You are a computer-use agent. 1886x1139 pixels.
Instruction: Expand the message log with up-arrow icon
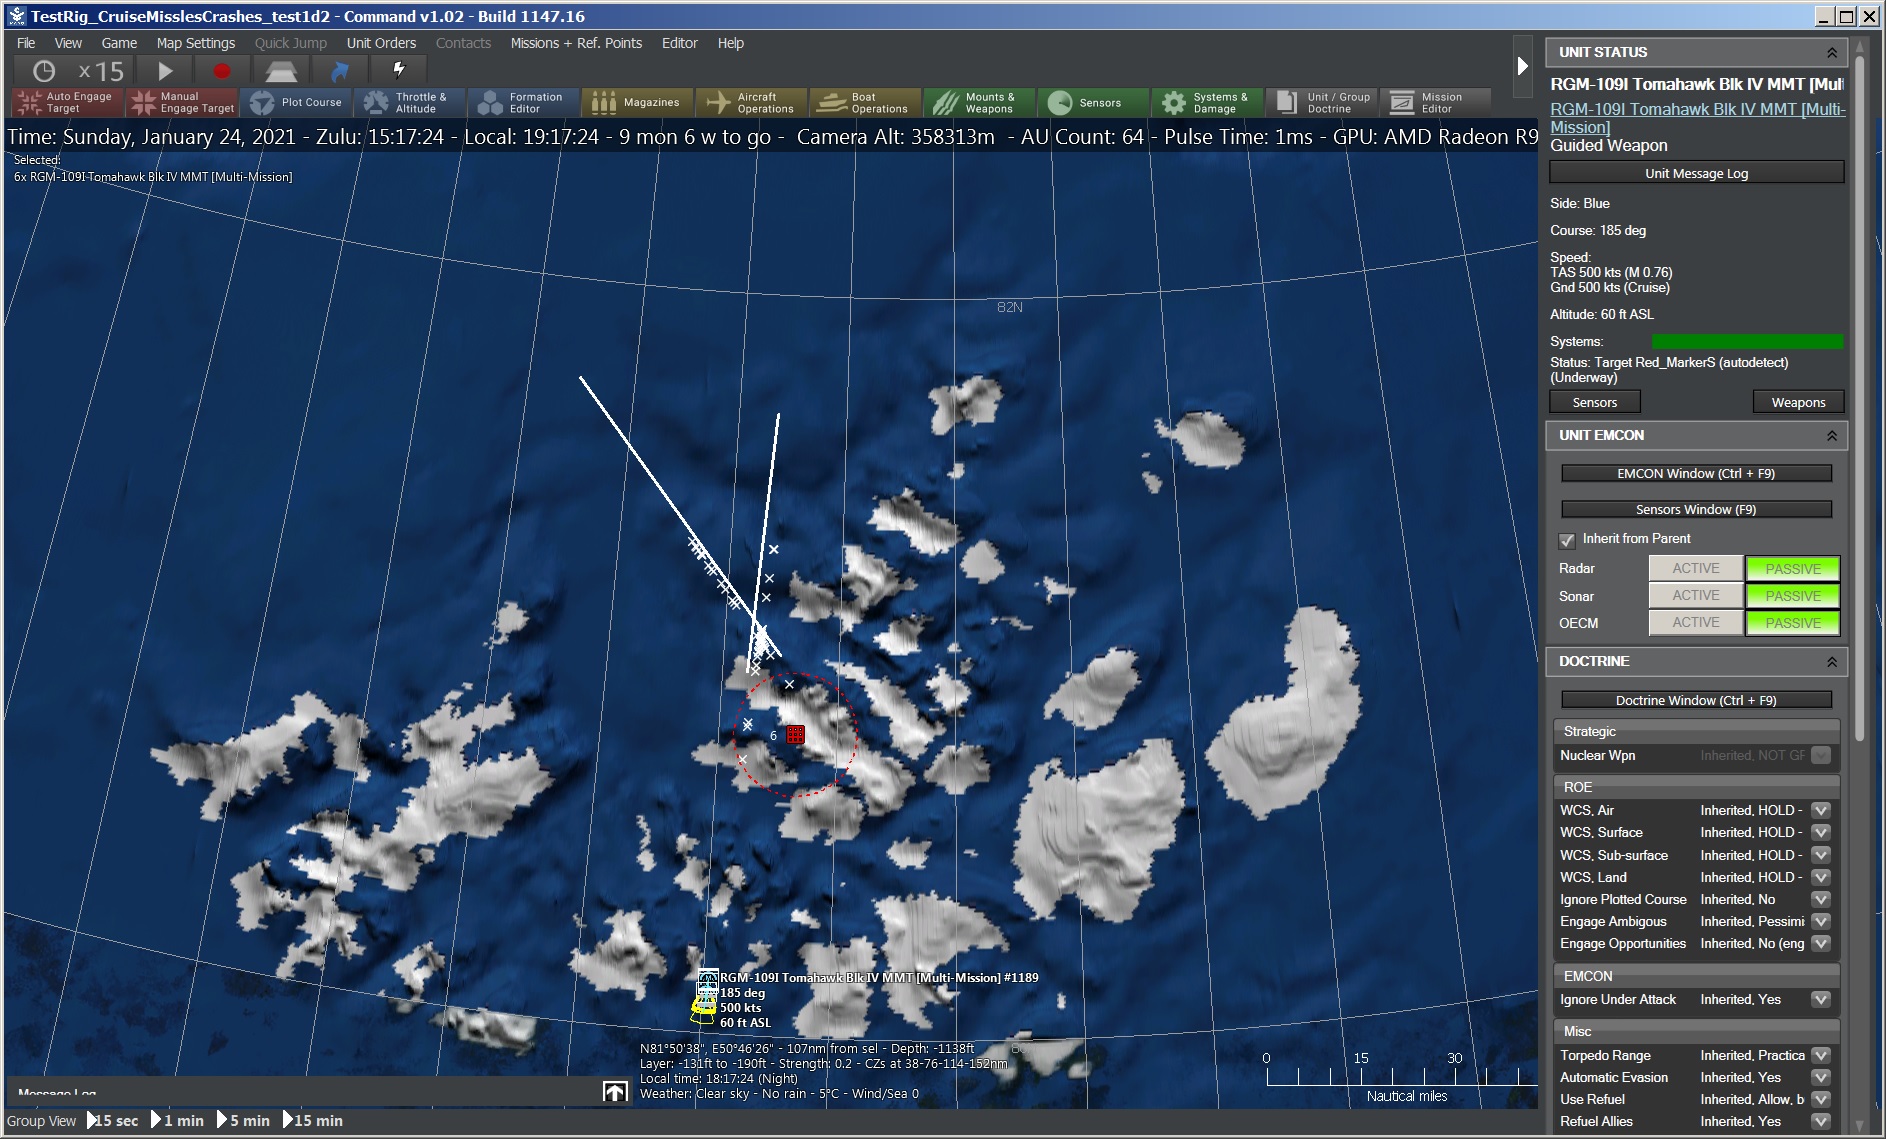(x=615, y=1092)
